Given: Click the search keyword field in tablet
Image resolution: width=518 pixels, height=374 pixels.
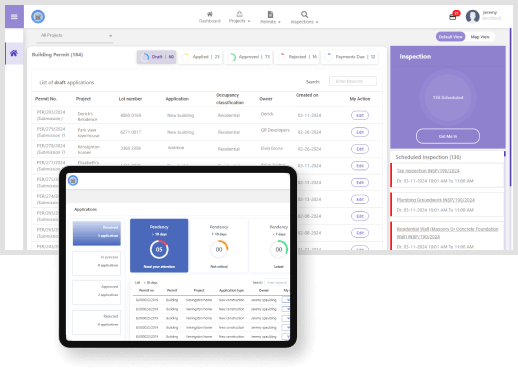Looking at the screenshot, I should (x=277, y=283).
